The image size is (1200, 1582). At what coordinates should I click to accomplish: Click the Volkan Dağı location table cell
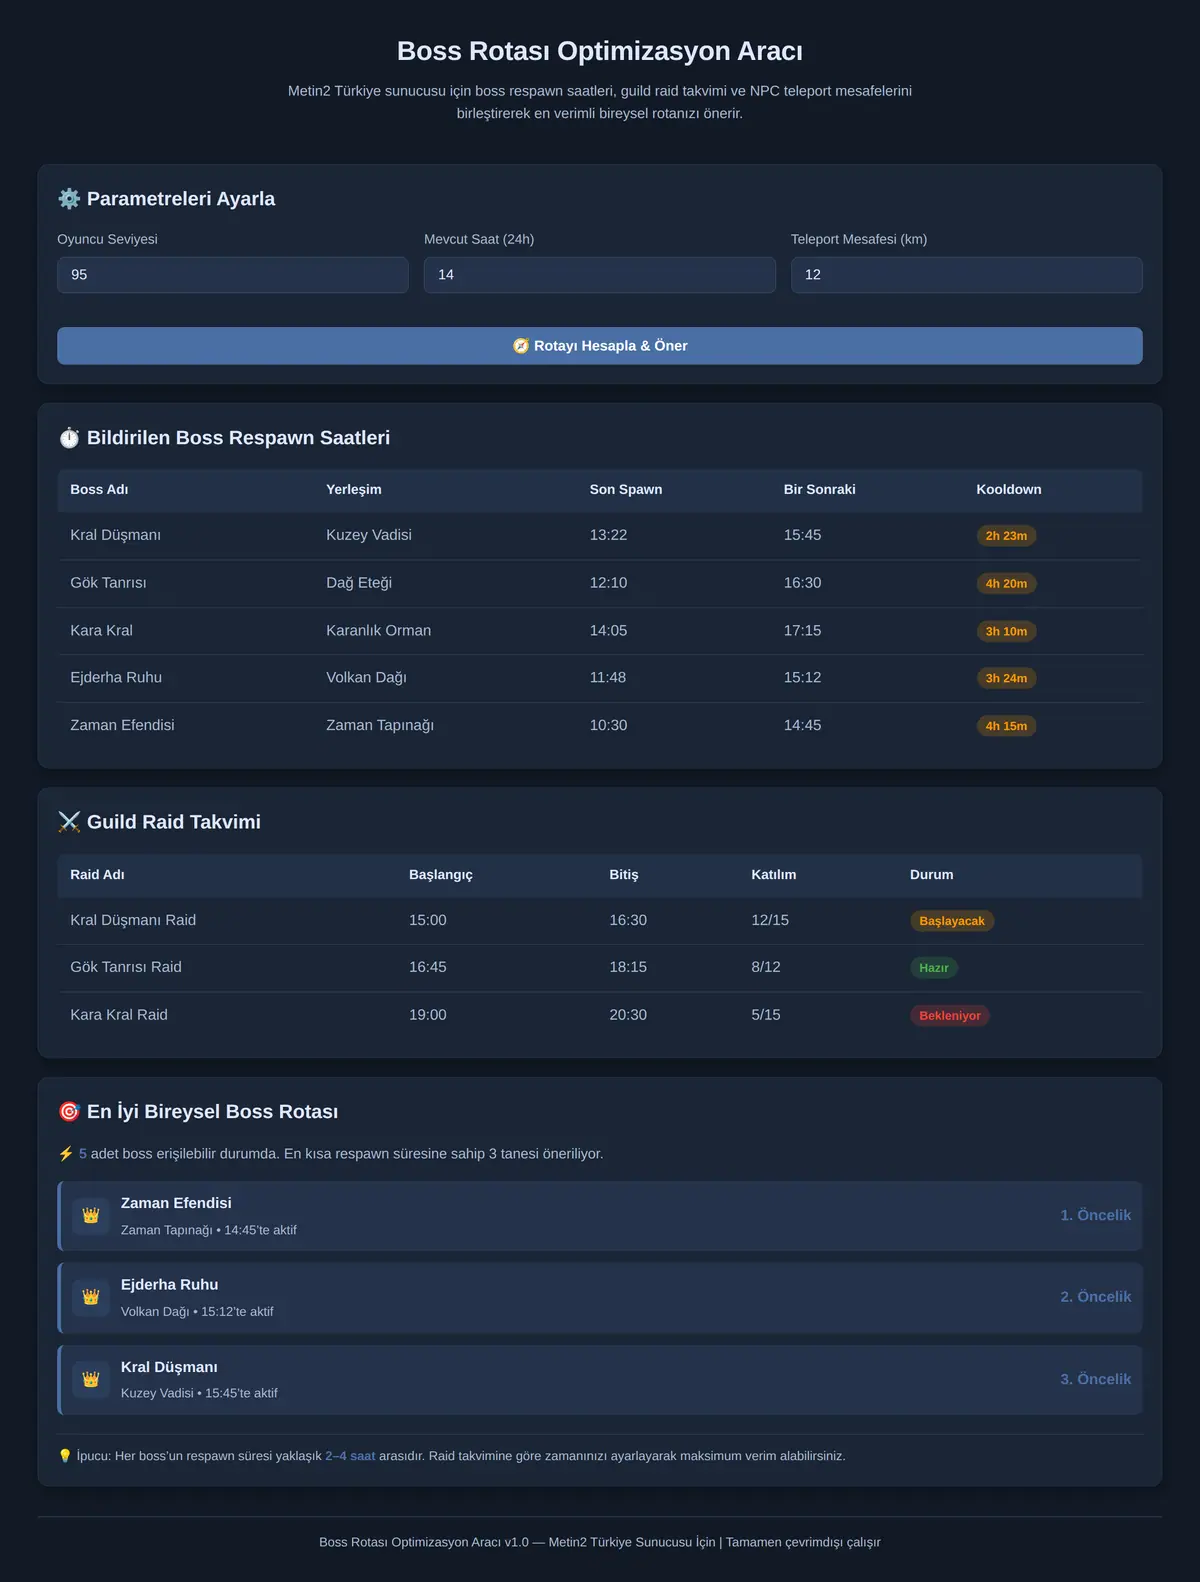366,678
